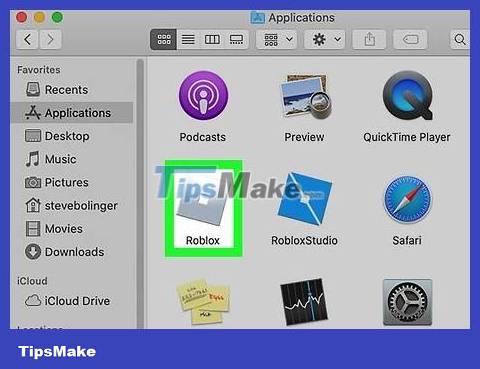Screen dimensions: 480x369
Task: Click the Applications folder icon in title bar
Action: coord(258,18)
